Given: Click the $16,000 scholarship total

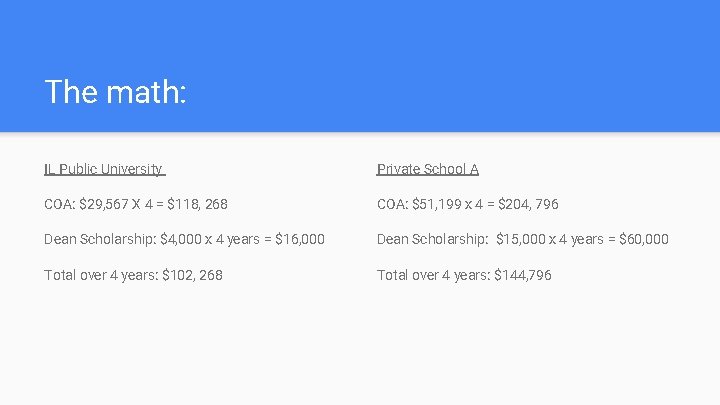Looking at the screenshot, I should pyautogui.click(x=300, y=239).
